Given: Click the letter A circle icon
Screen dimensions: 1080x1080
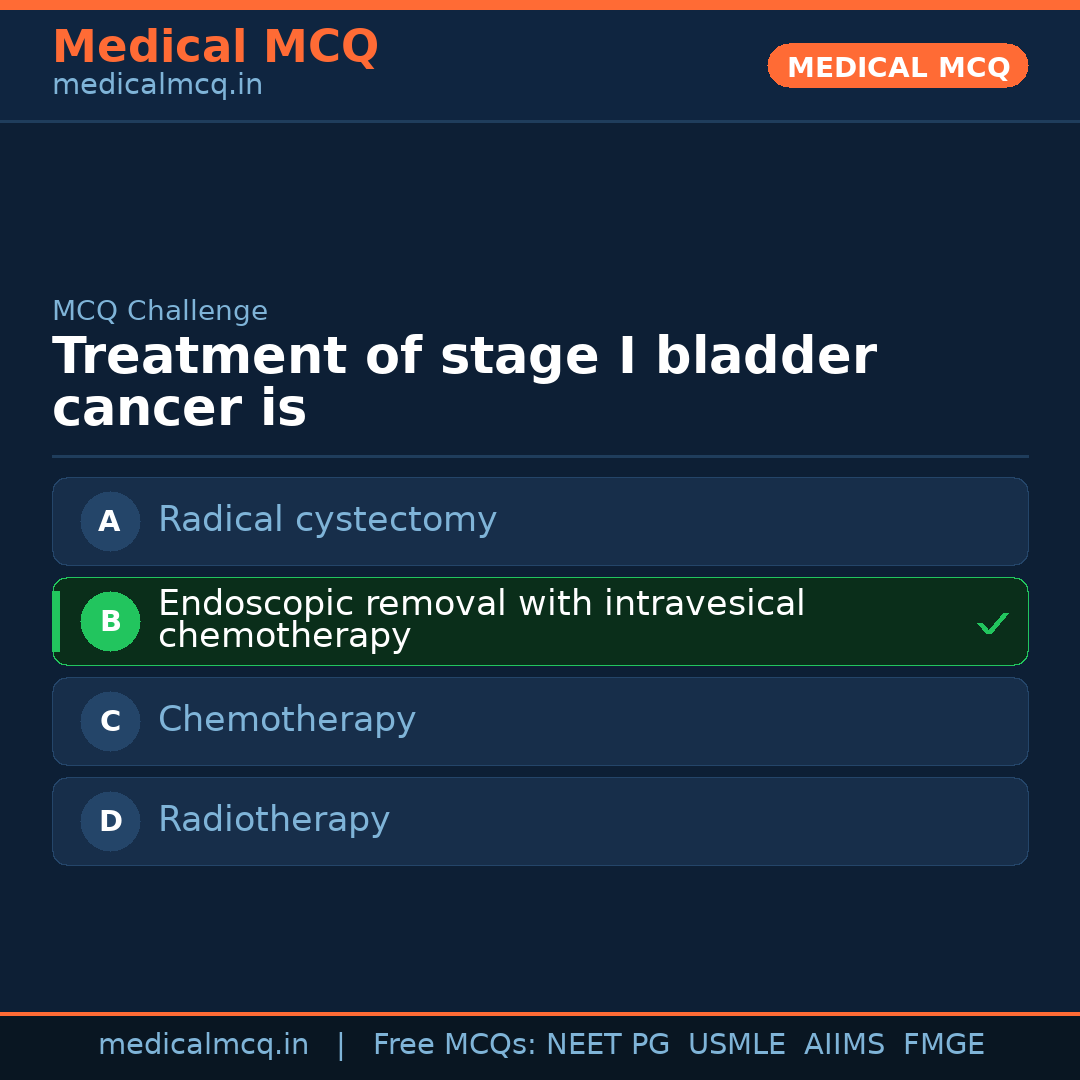Looking at the screenshot, I should click(110, 521).
